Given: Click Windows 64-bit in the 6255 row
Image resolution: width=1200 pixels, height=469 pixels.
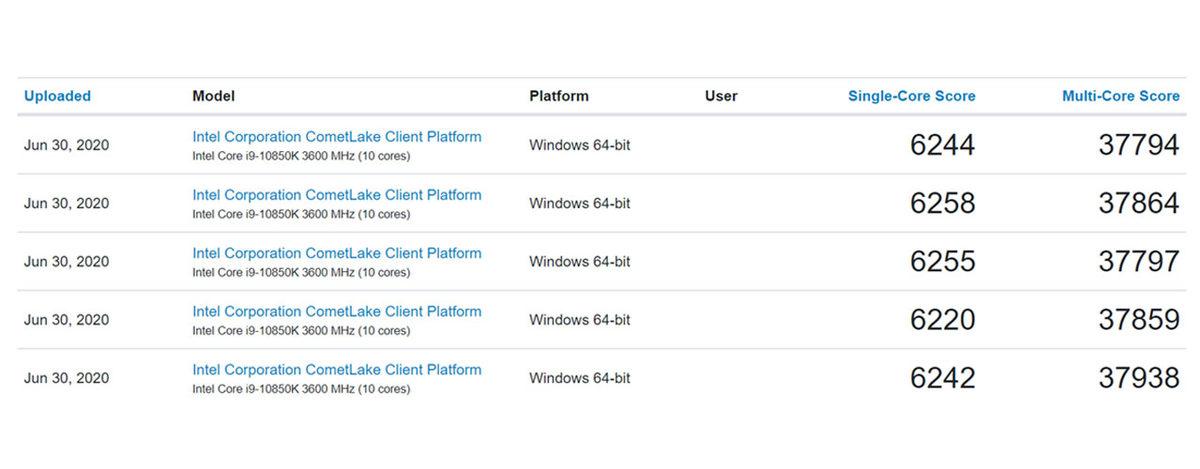Looking at the screenshot, I should click(x=580, y=262).
